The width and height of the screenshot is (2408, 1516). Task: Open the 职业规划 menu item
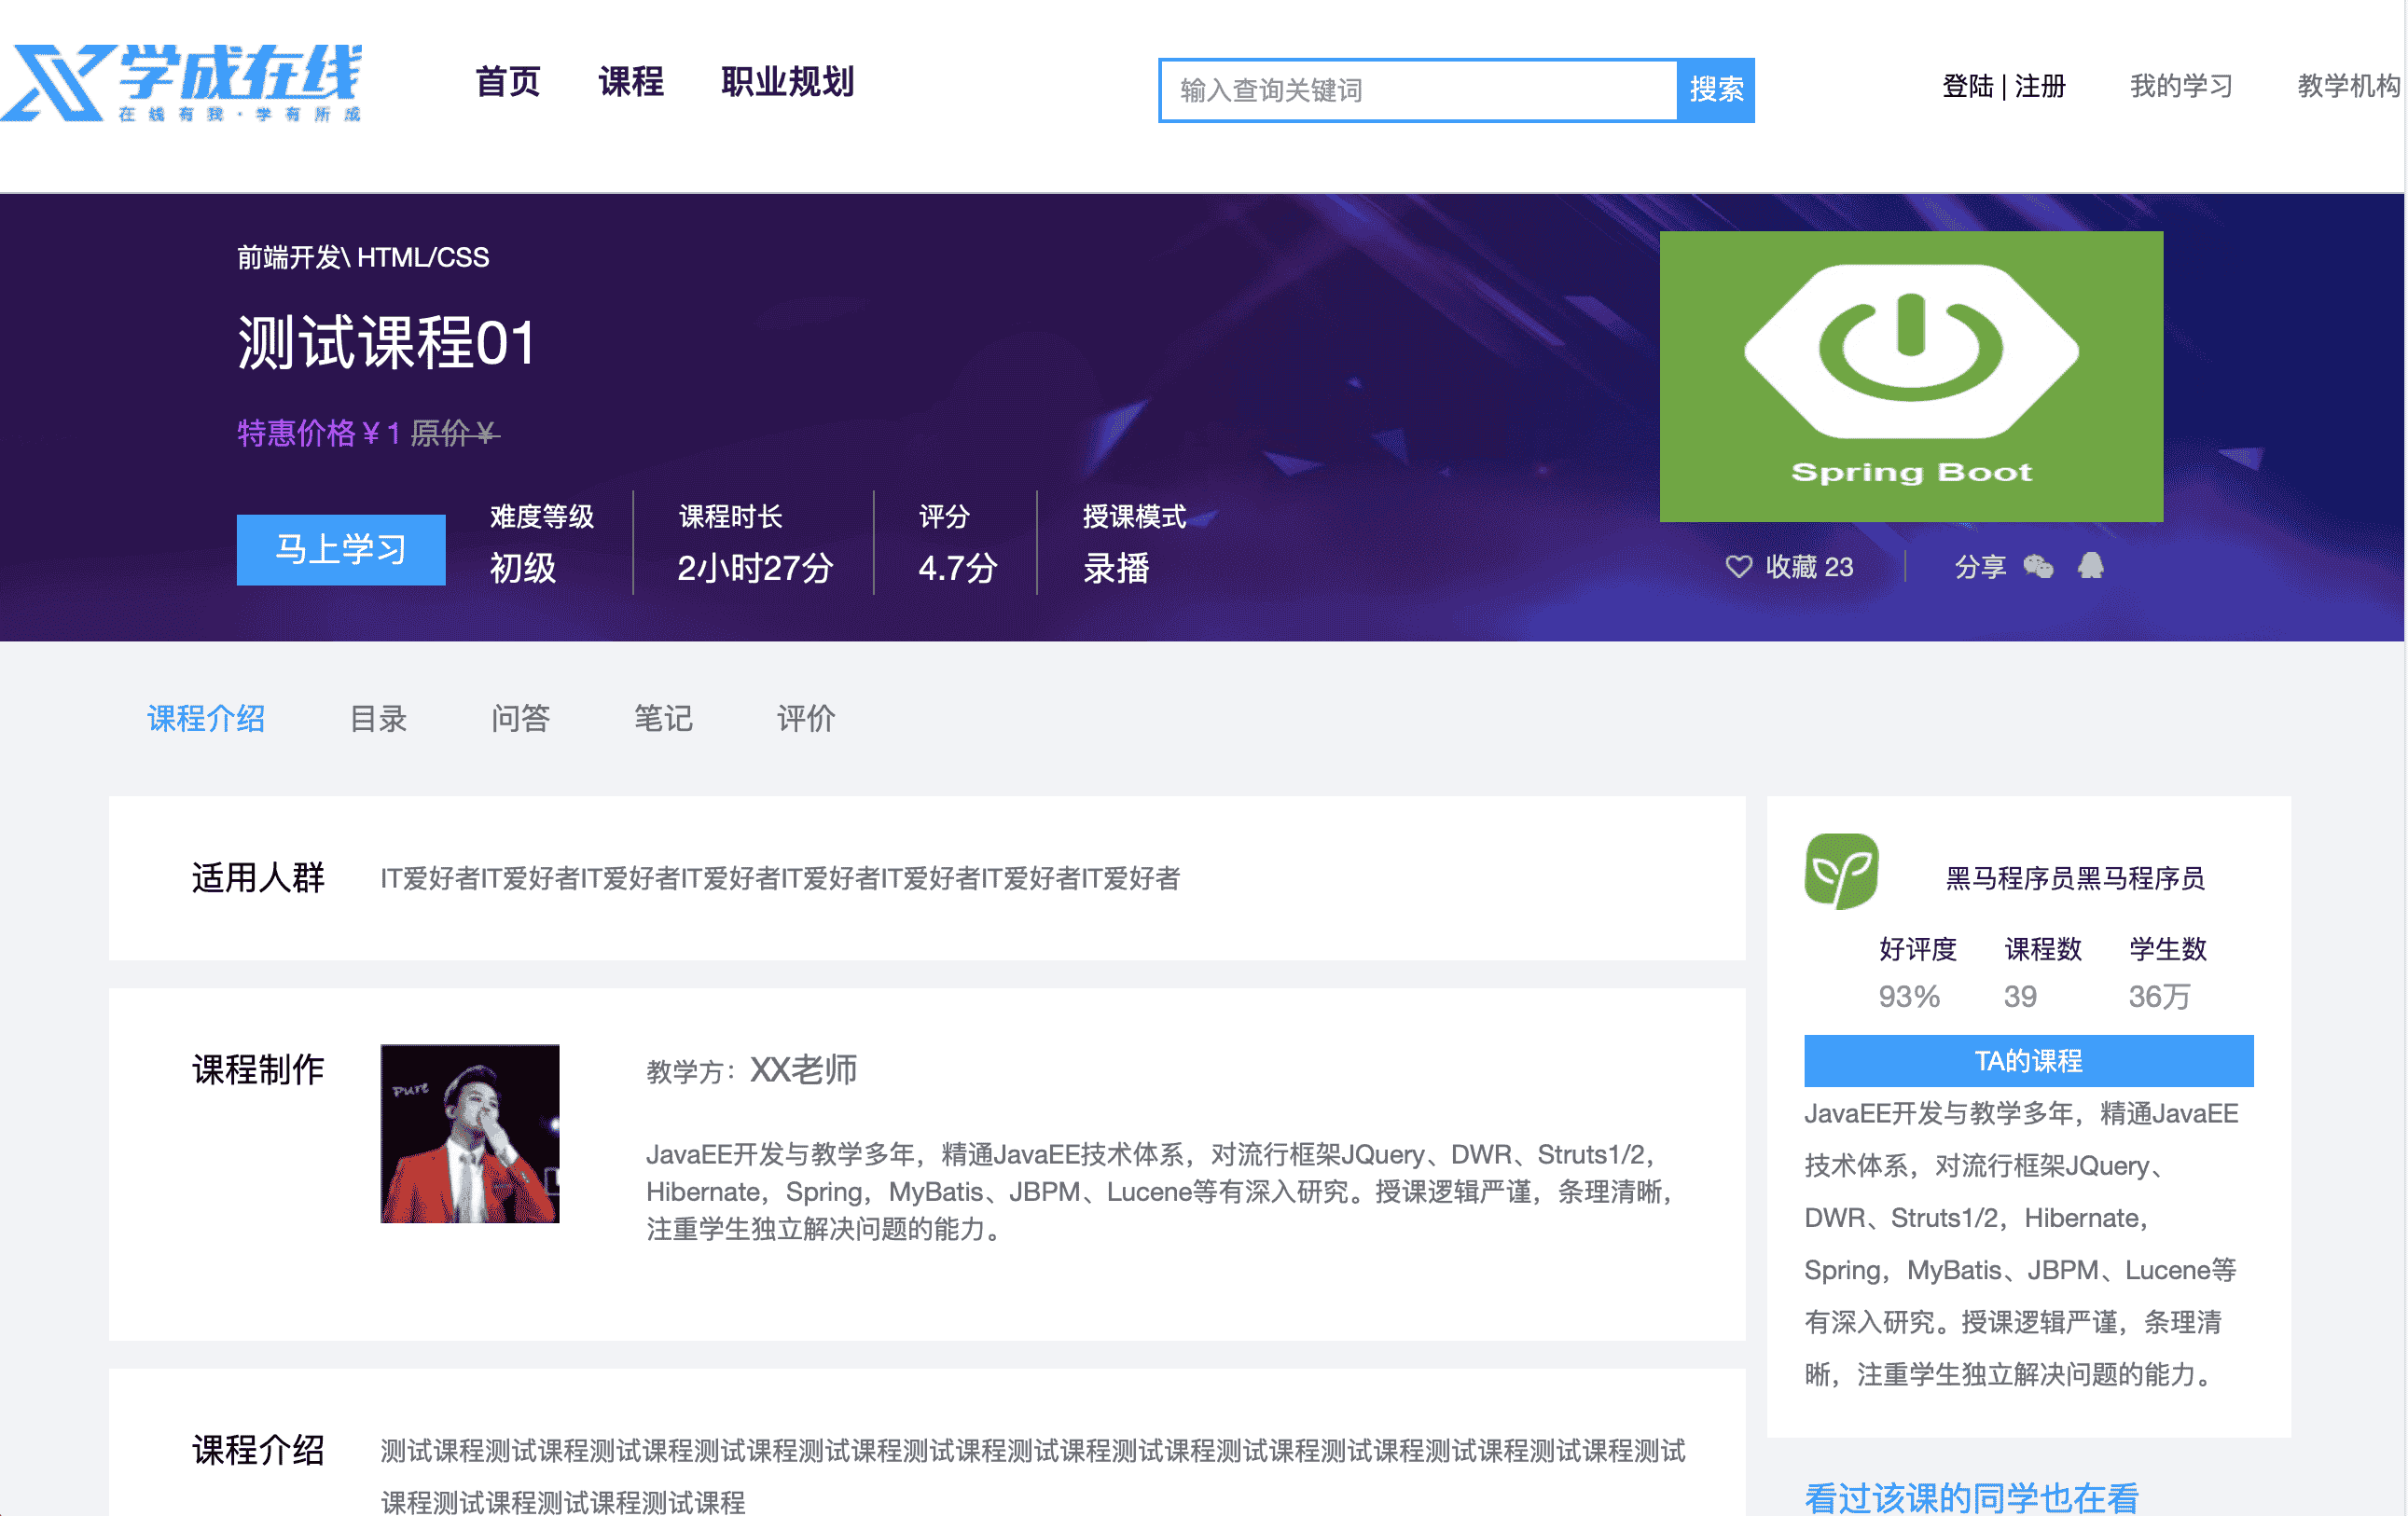pos(788,82)
